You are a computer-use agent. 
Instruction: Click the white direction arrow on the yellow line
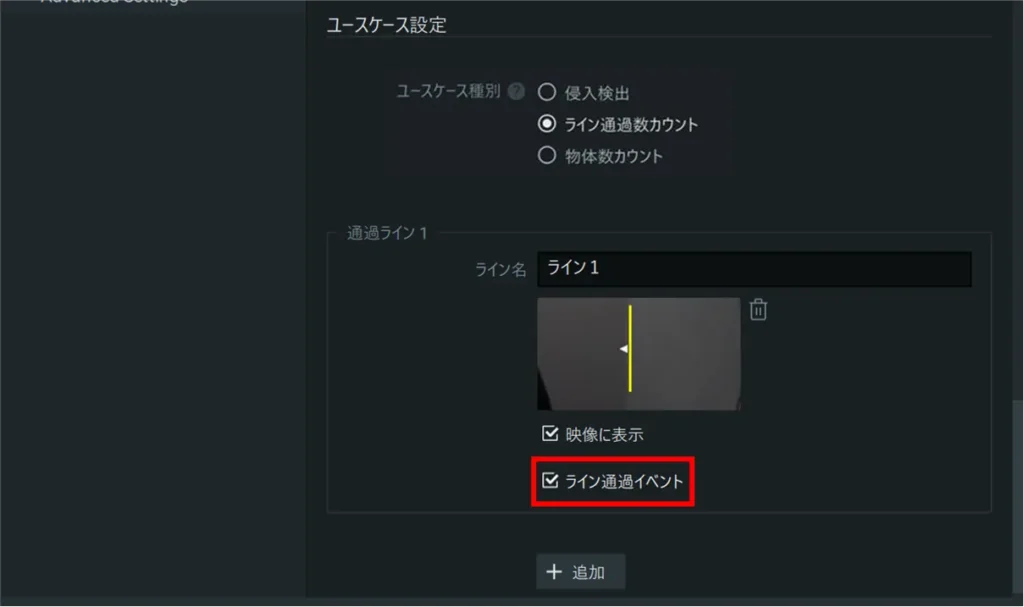tap(624, 349)
